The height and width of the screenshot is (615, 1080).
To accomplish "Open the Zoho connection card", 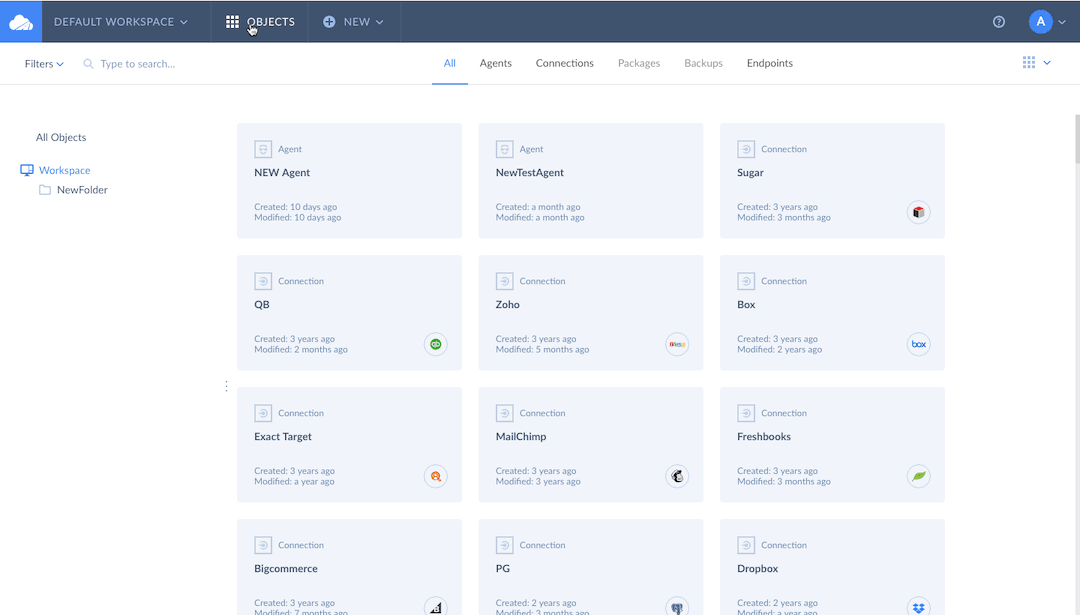I will coord(591,313).
